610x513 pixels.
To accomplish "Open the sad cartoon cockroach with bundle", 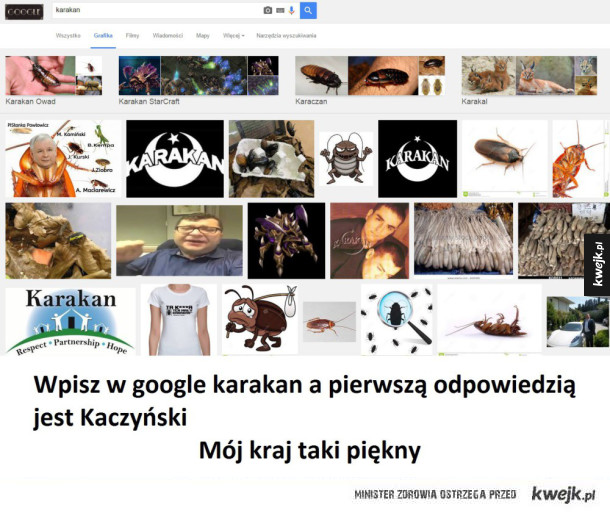I will click(260, 319).
